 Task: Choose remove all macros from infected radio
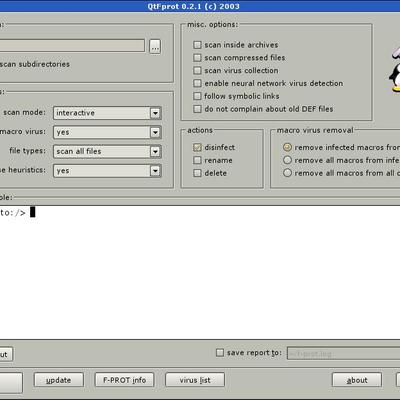(x=287, y=160)
